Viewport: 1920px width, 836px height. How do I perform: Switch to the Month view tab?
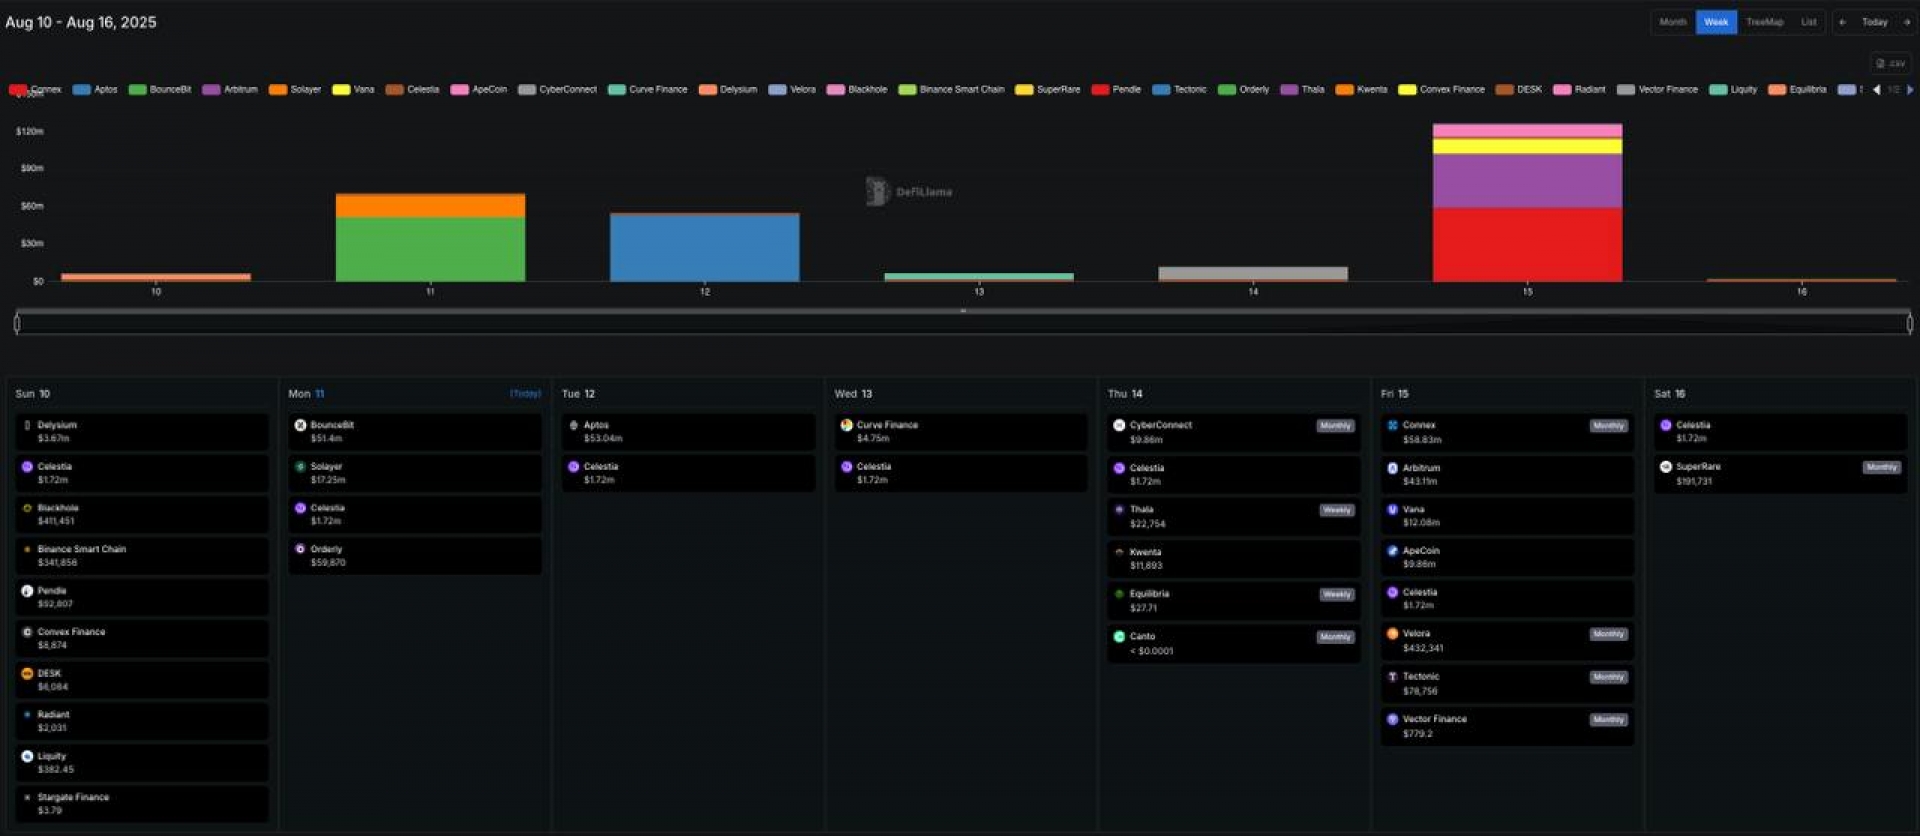click(x=1672, y=22)
